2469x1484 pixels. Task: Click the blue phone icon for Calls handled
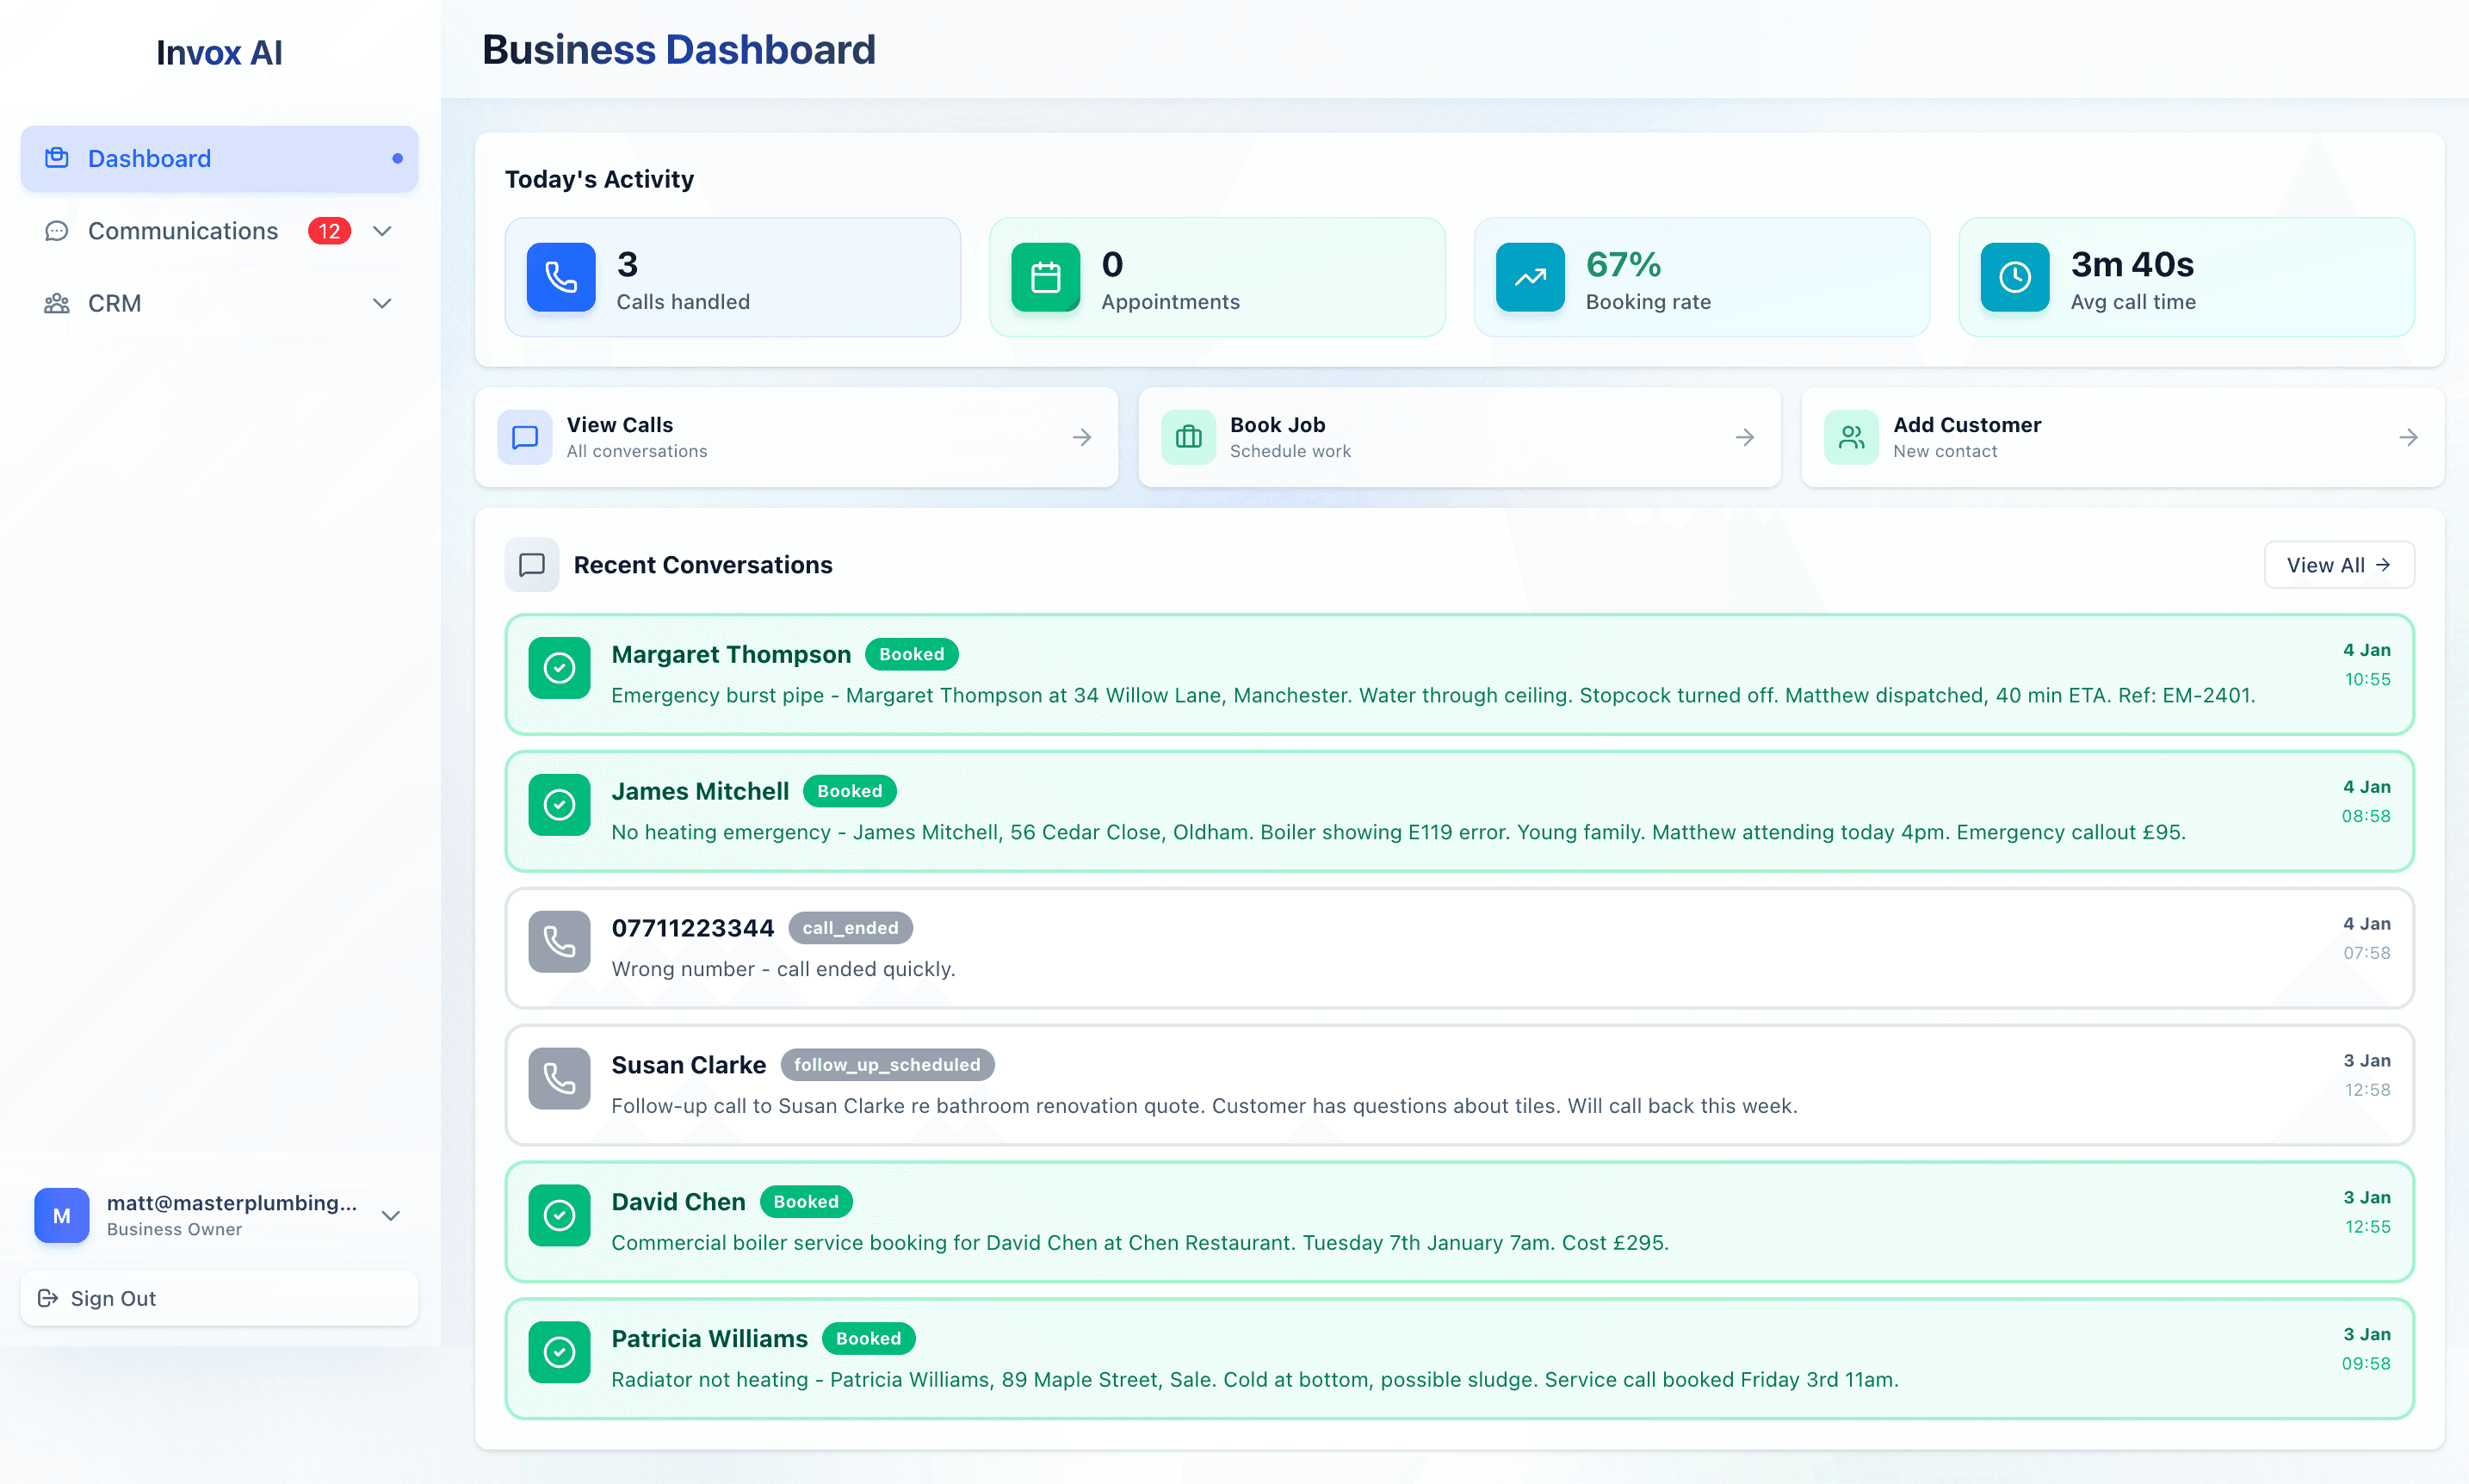[560, 277]
